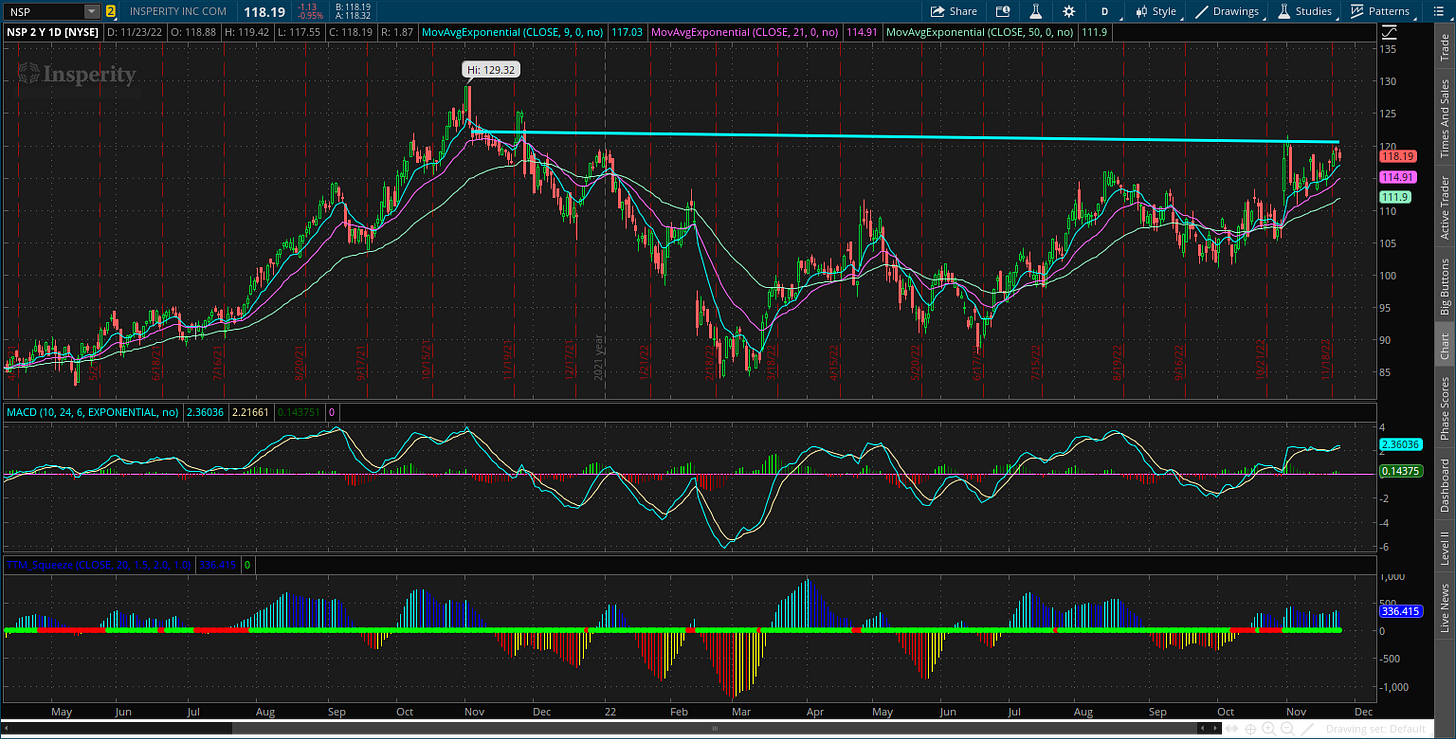Click the list menu icon at top right

[1437, 11]
